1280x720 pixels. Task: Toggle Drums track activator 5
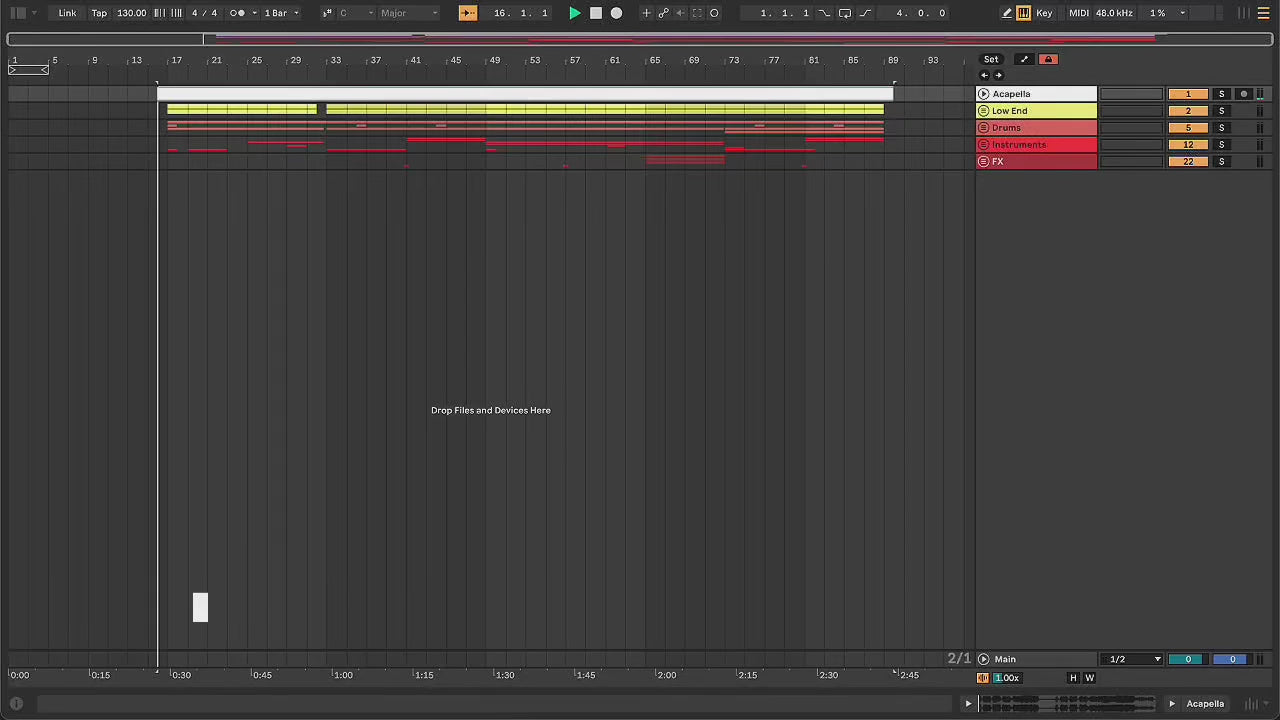tap(1188, 128)
